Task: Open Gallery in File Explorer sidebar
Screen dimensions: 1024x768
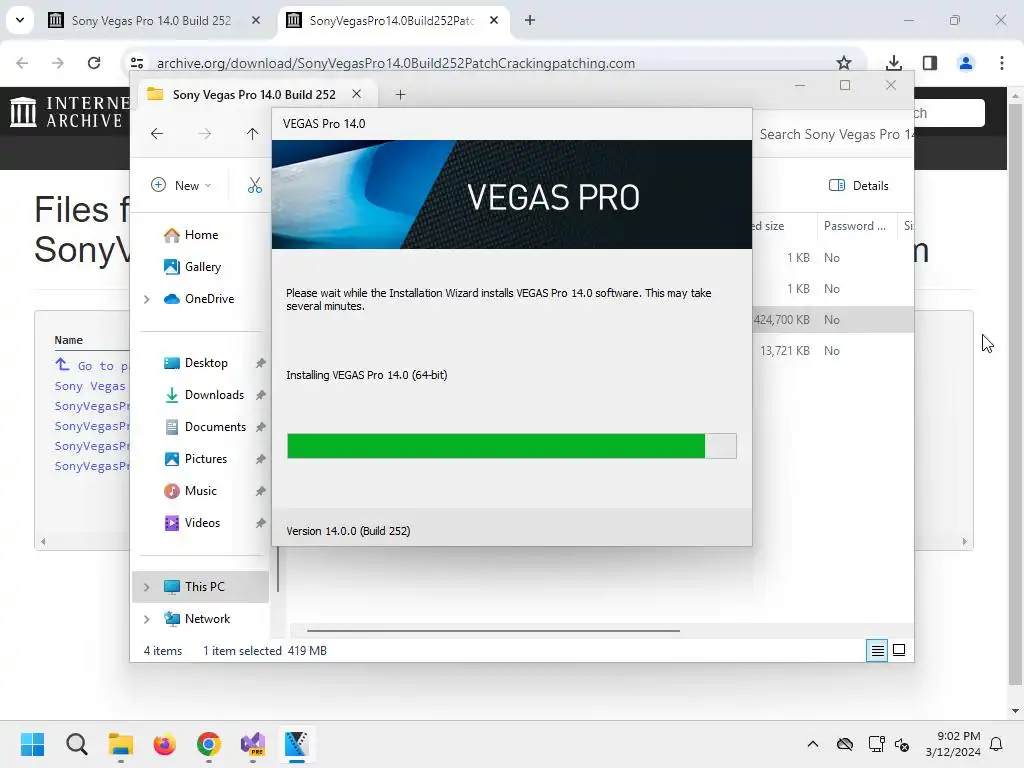Action: (192, 266)
